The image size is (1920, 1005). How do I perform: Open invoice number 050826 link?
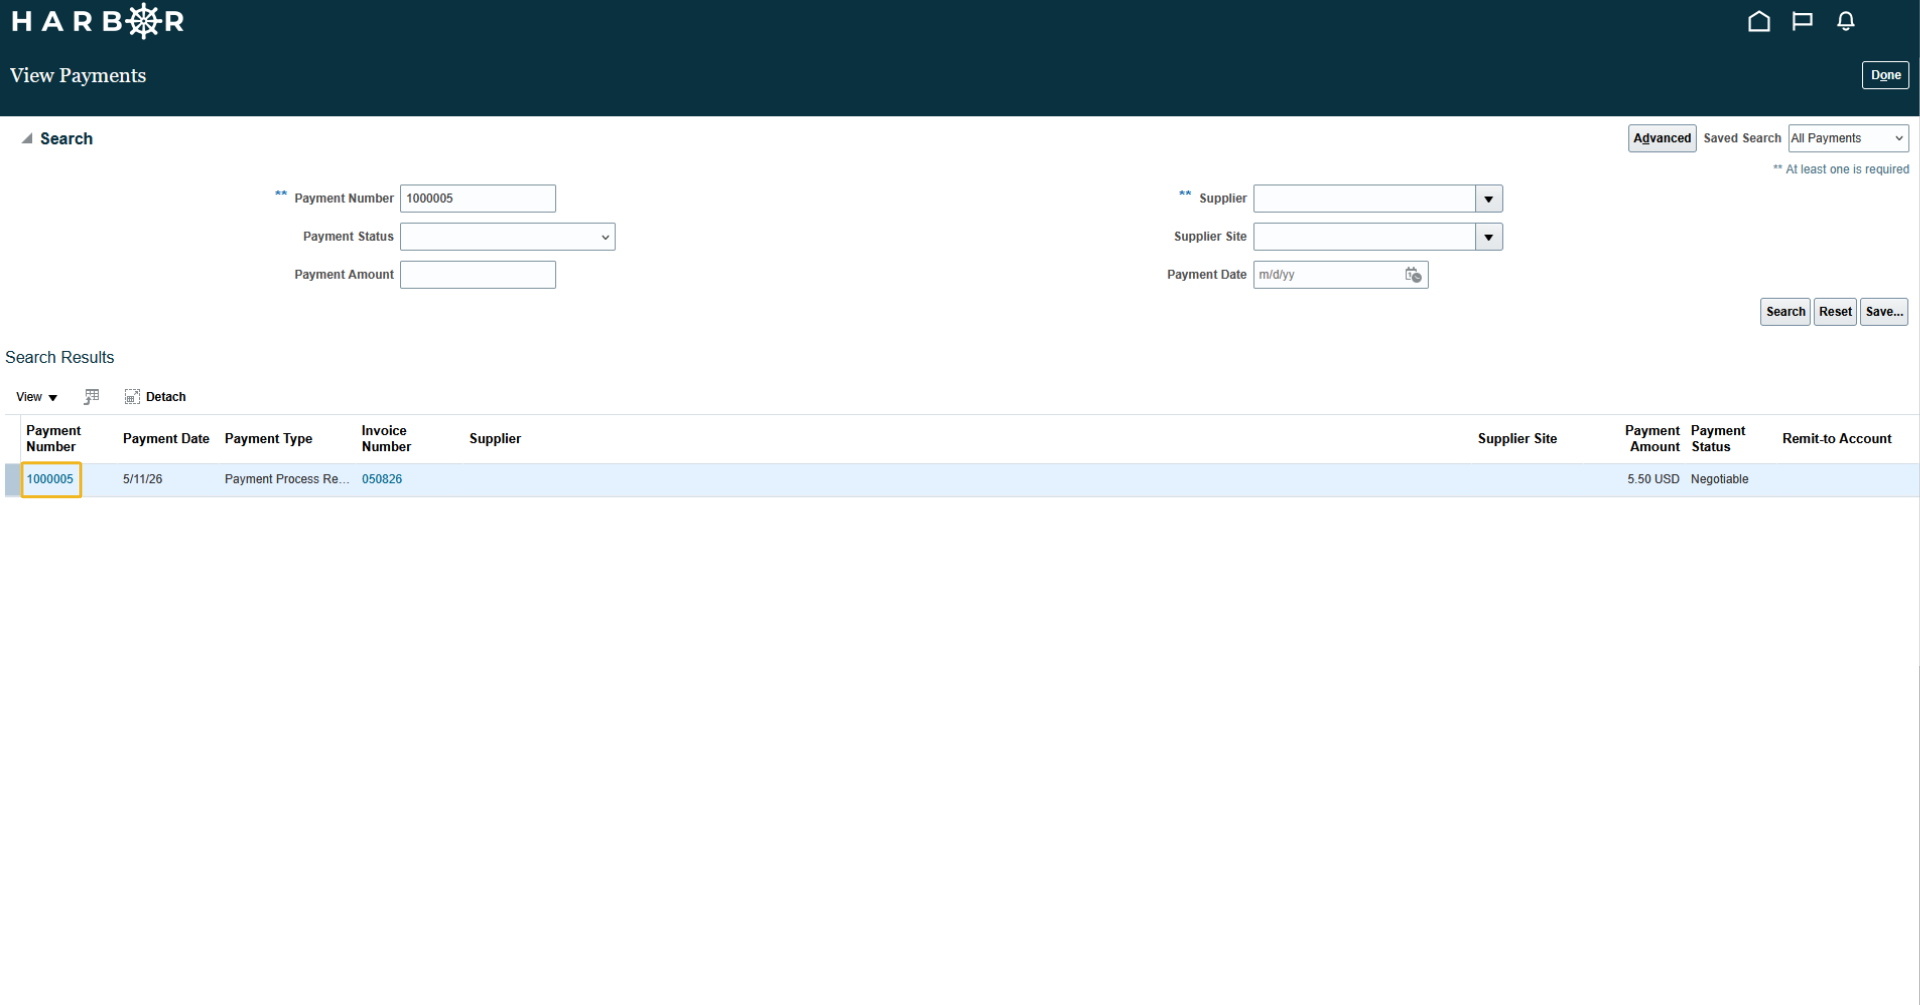pos(382,480)
